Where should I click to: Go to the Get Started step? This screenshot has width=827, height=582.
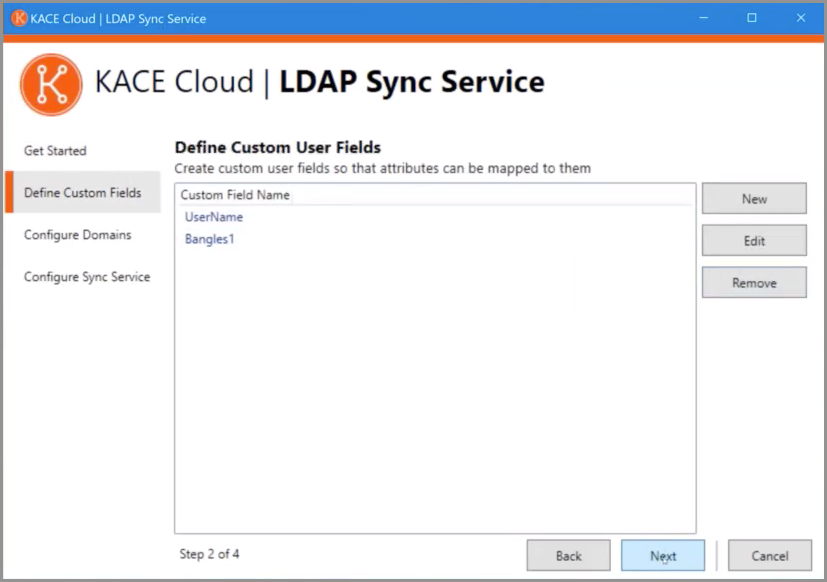55,151
